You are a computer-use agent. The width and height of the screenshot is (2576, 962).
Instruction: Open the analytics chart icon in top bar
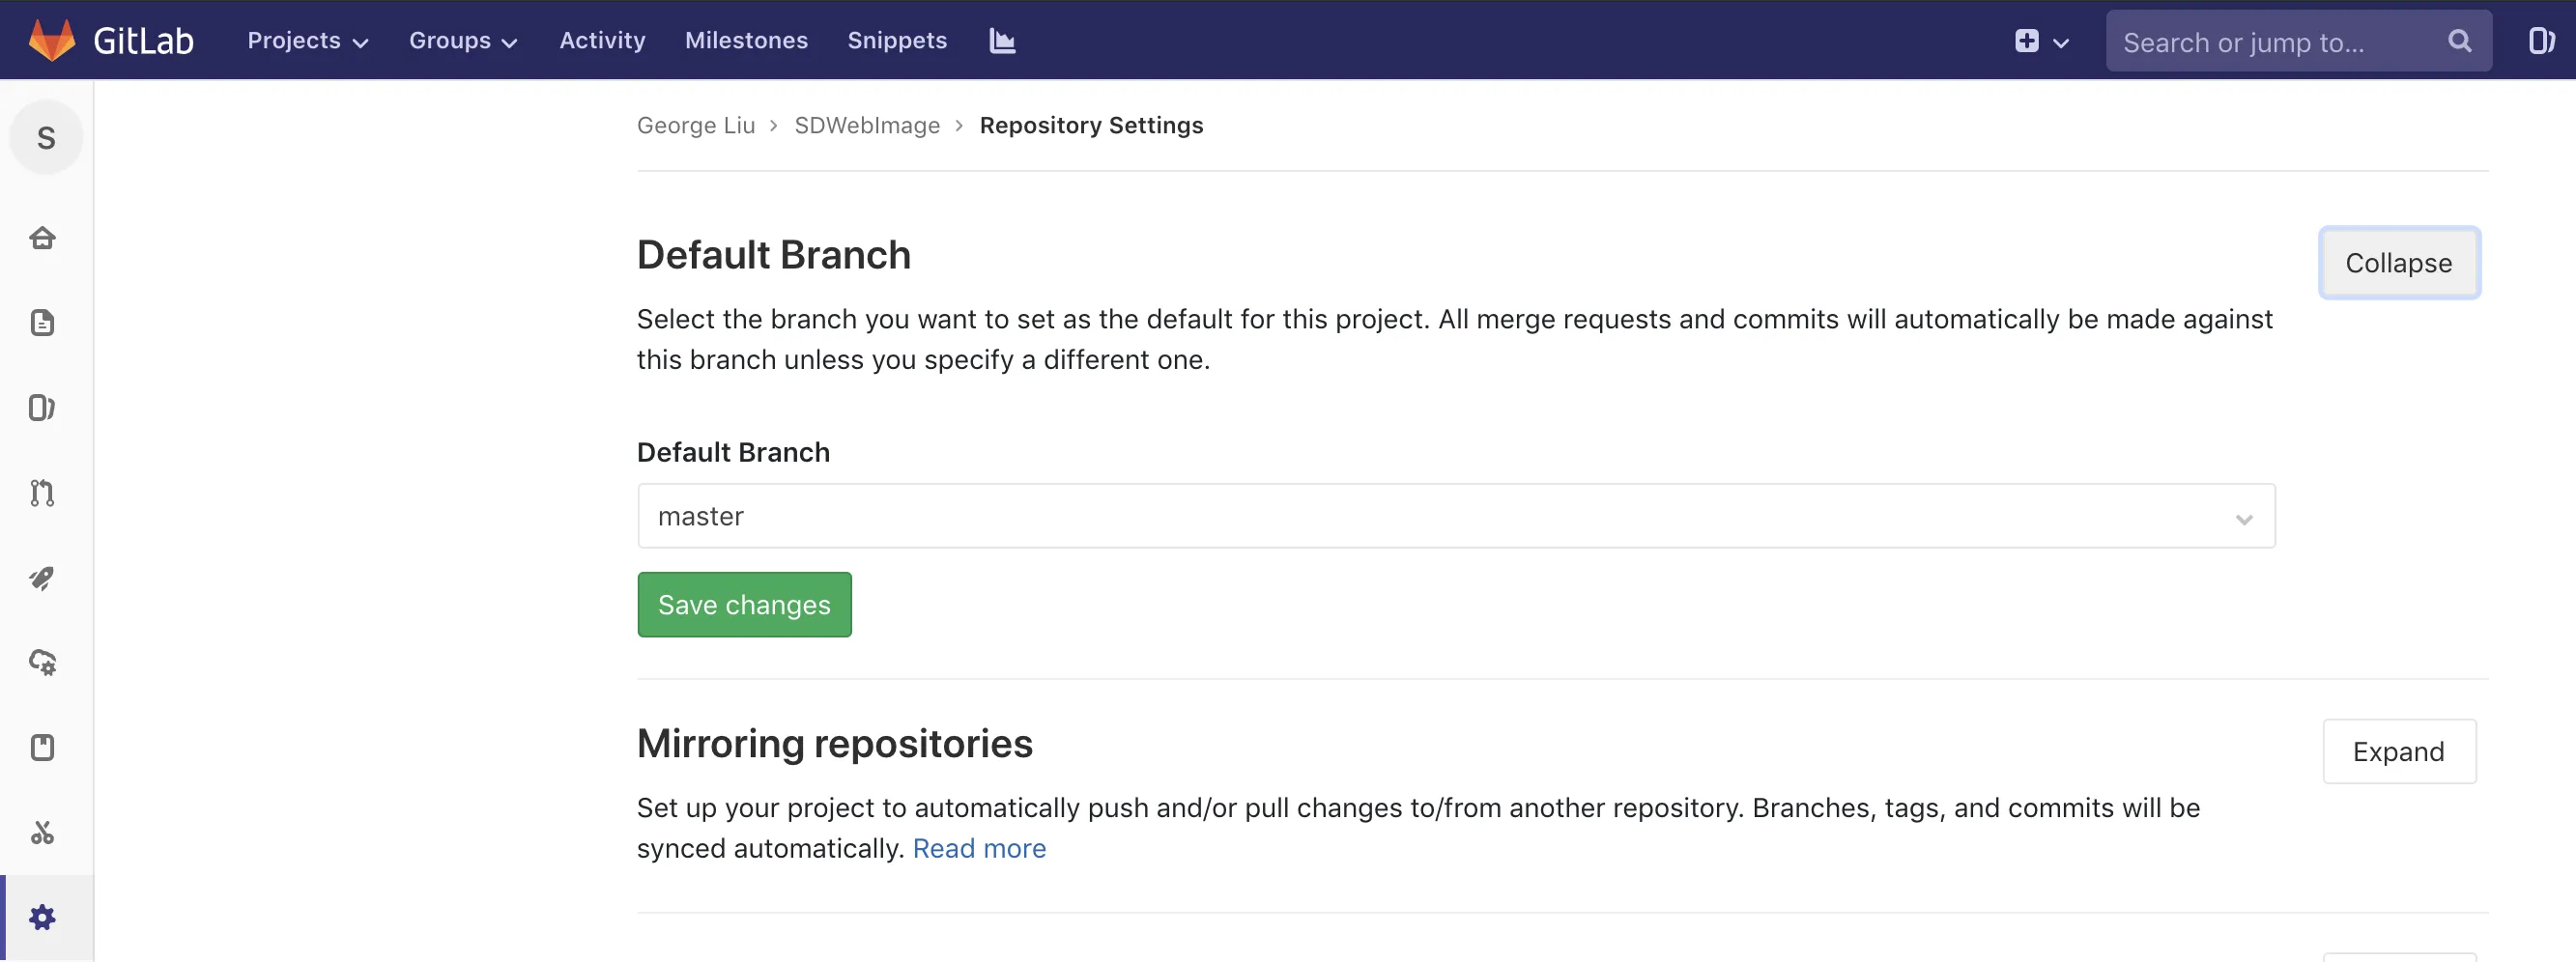pos(1001,40)
